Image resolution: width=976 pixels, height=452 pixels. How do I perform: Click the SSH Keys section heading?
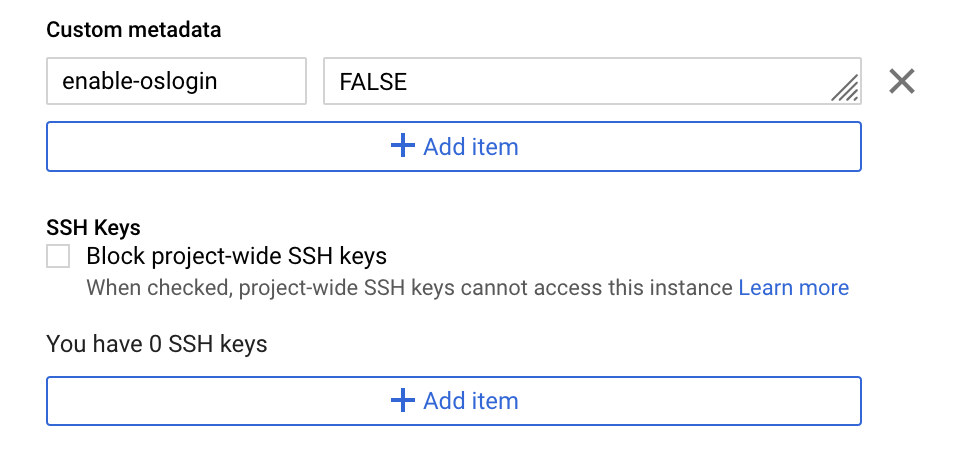coord(94,228)
